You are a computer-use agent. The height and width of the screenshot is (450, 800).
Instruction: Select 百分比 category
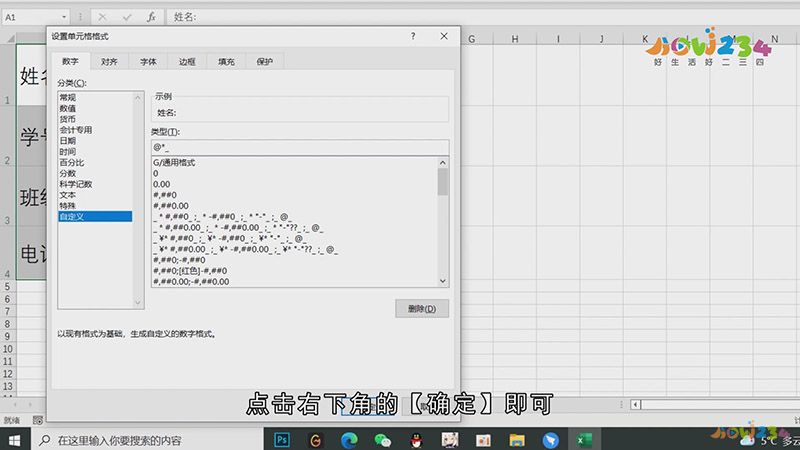pyautogui.click(x=95, y=162)
